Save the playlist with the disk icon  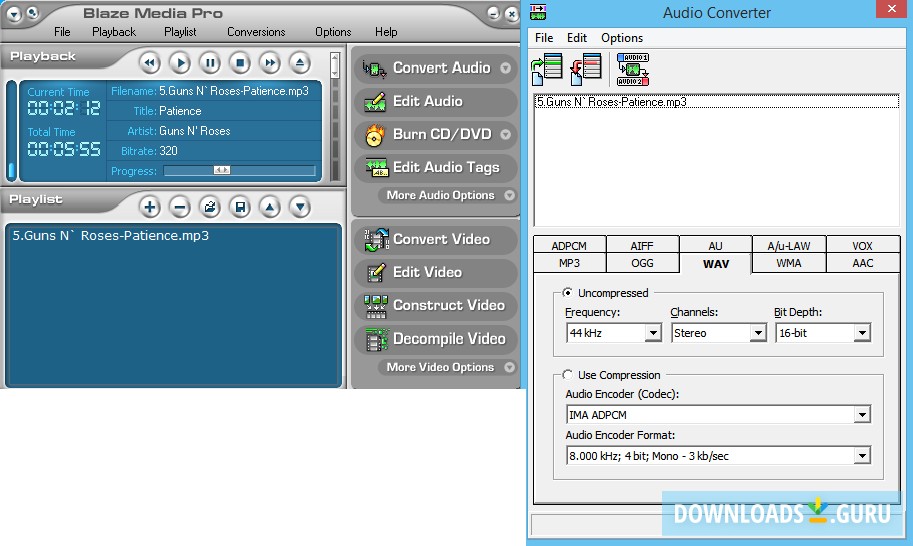pos(240,207)
